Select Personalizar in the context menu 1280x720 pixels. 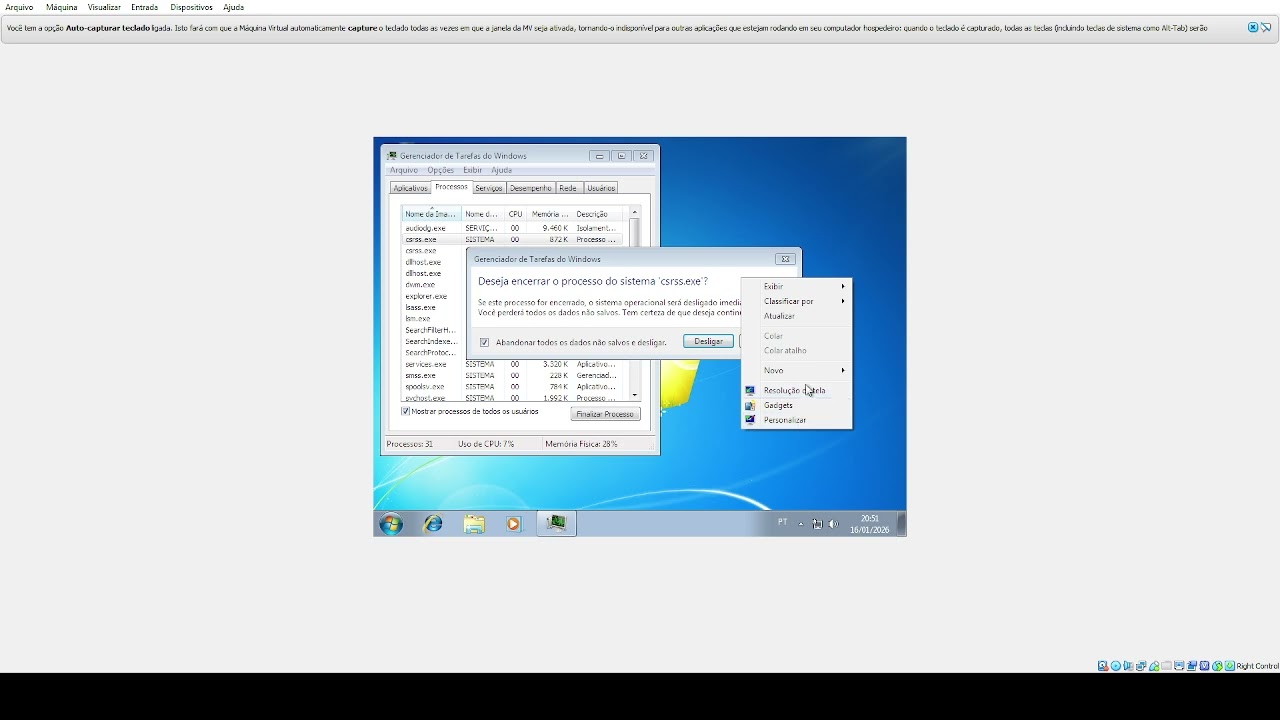tap(796, 420)
